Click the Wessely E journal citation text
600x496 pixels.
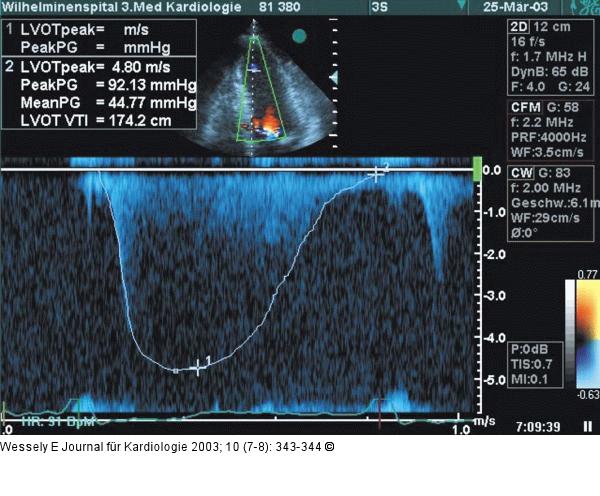(x=167, y=447)
